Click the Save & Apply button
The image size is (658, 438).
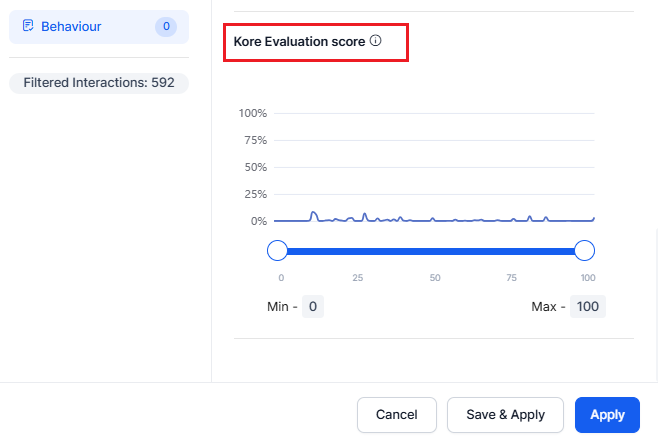(505, 415)
